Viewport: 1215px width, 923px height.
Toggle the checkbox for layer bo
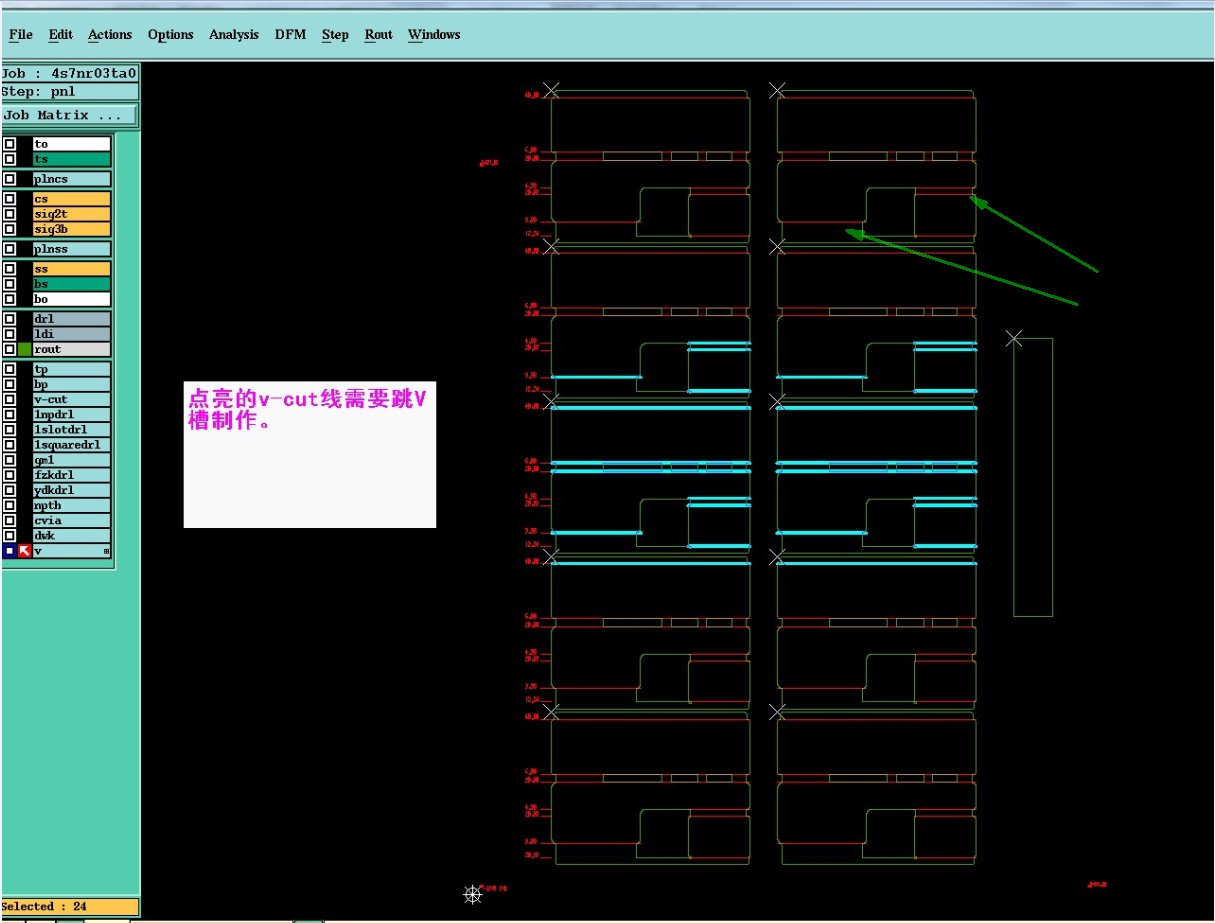pos(10,299)
